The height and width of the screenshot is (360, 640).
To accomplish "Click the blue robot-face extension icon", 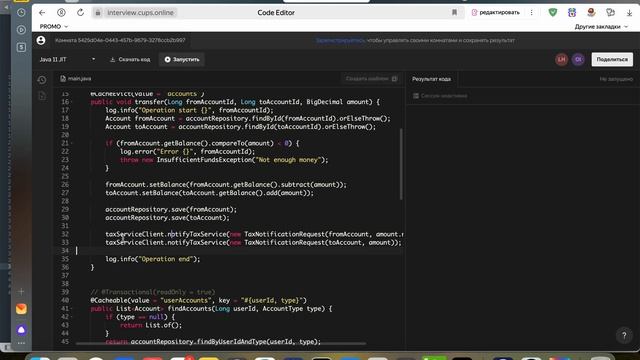I will point(572,13).
